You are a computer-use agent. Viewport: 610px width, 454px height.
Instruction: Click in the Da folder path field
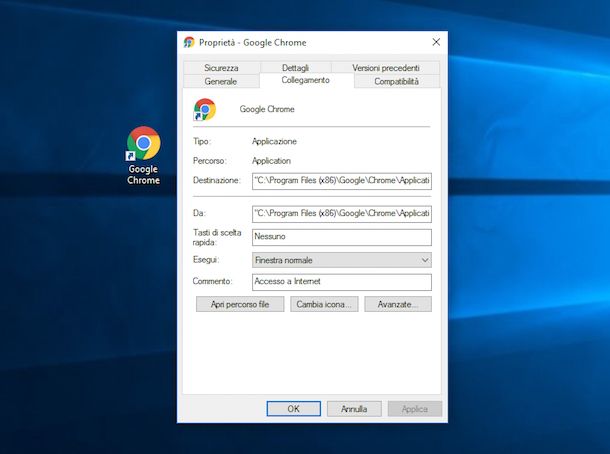click(x=342, y=214)
